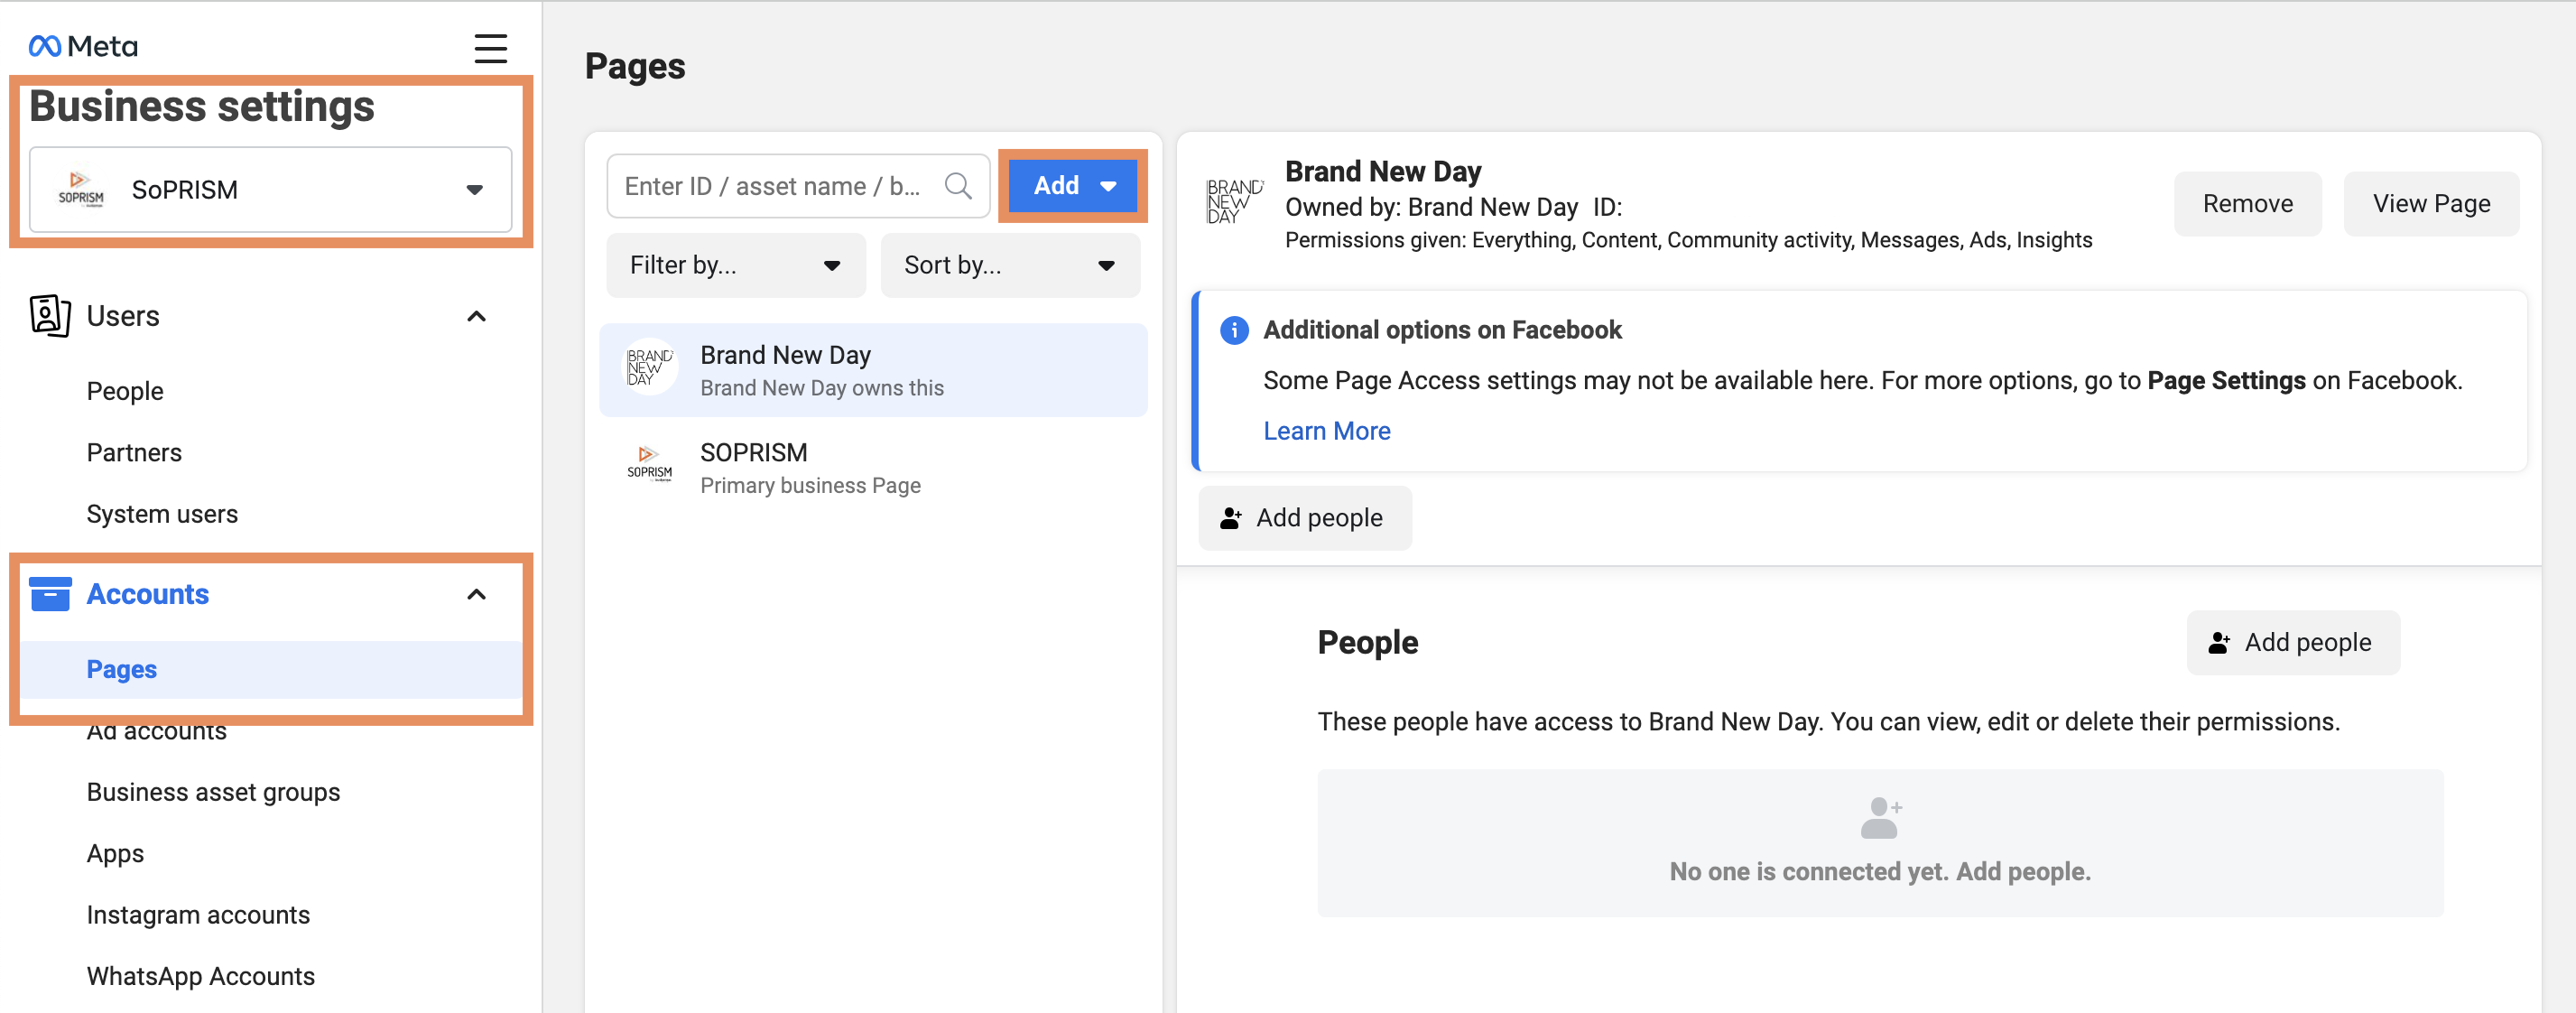The image size is (2576, 1013).
Task: Open System users in sidebar
Action: (x=162, y=514)
